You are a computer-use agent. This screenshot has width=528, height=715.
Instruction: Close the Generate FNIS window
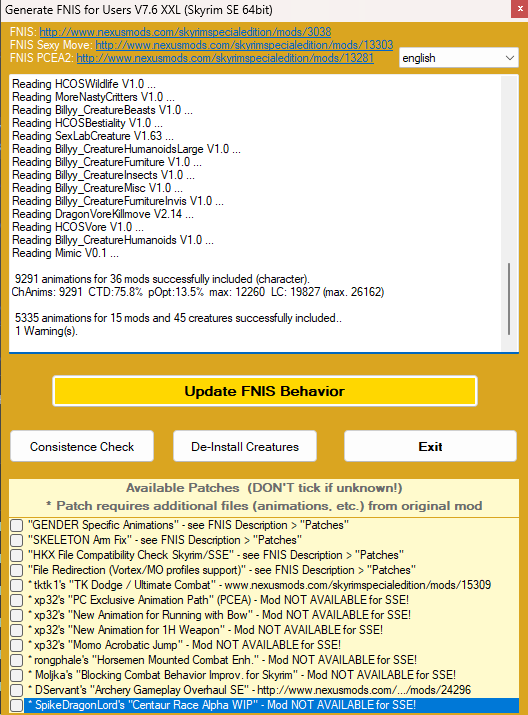click(x=519, y=9)
